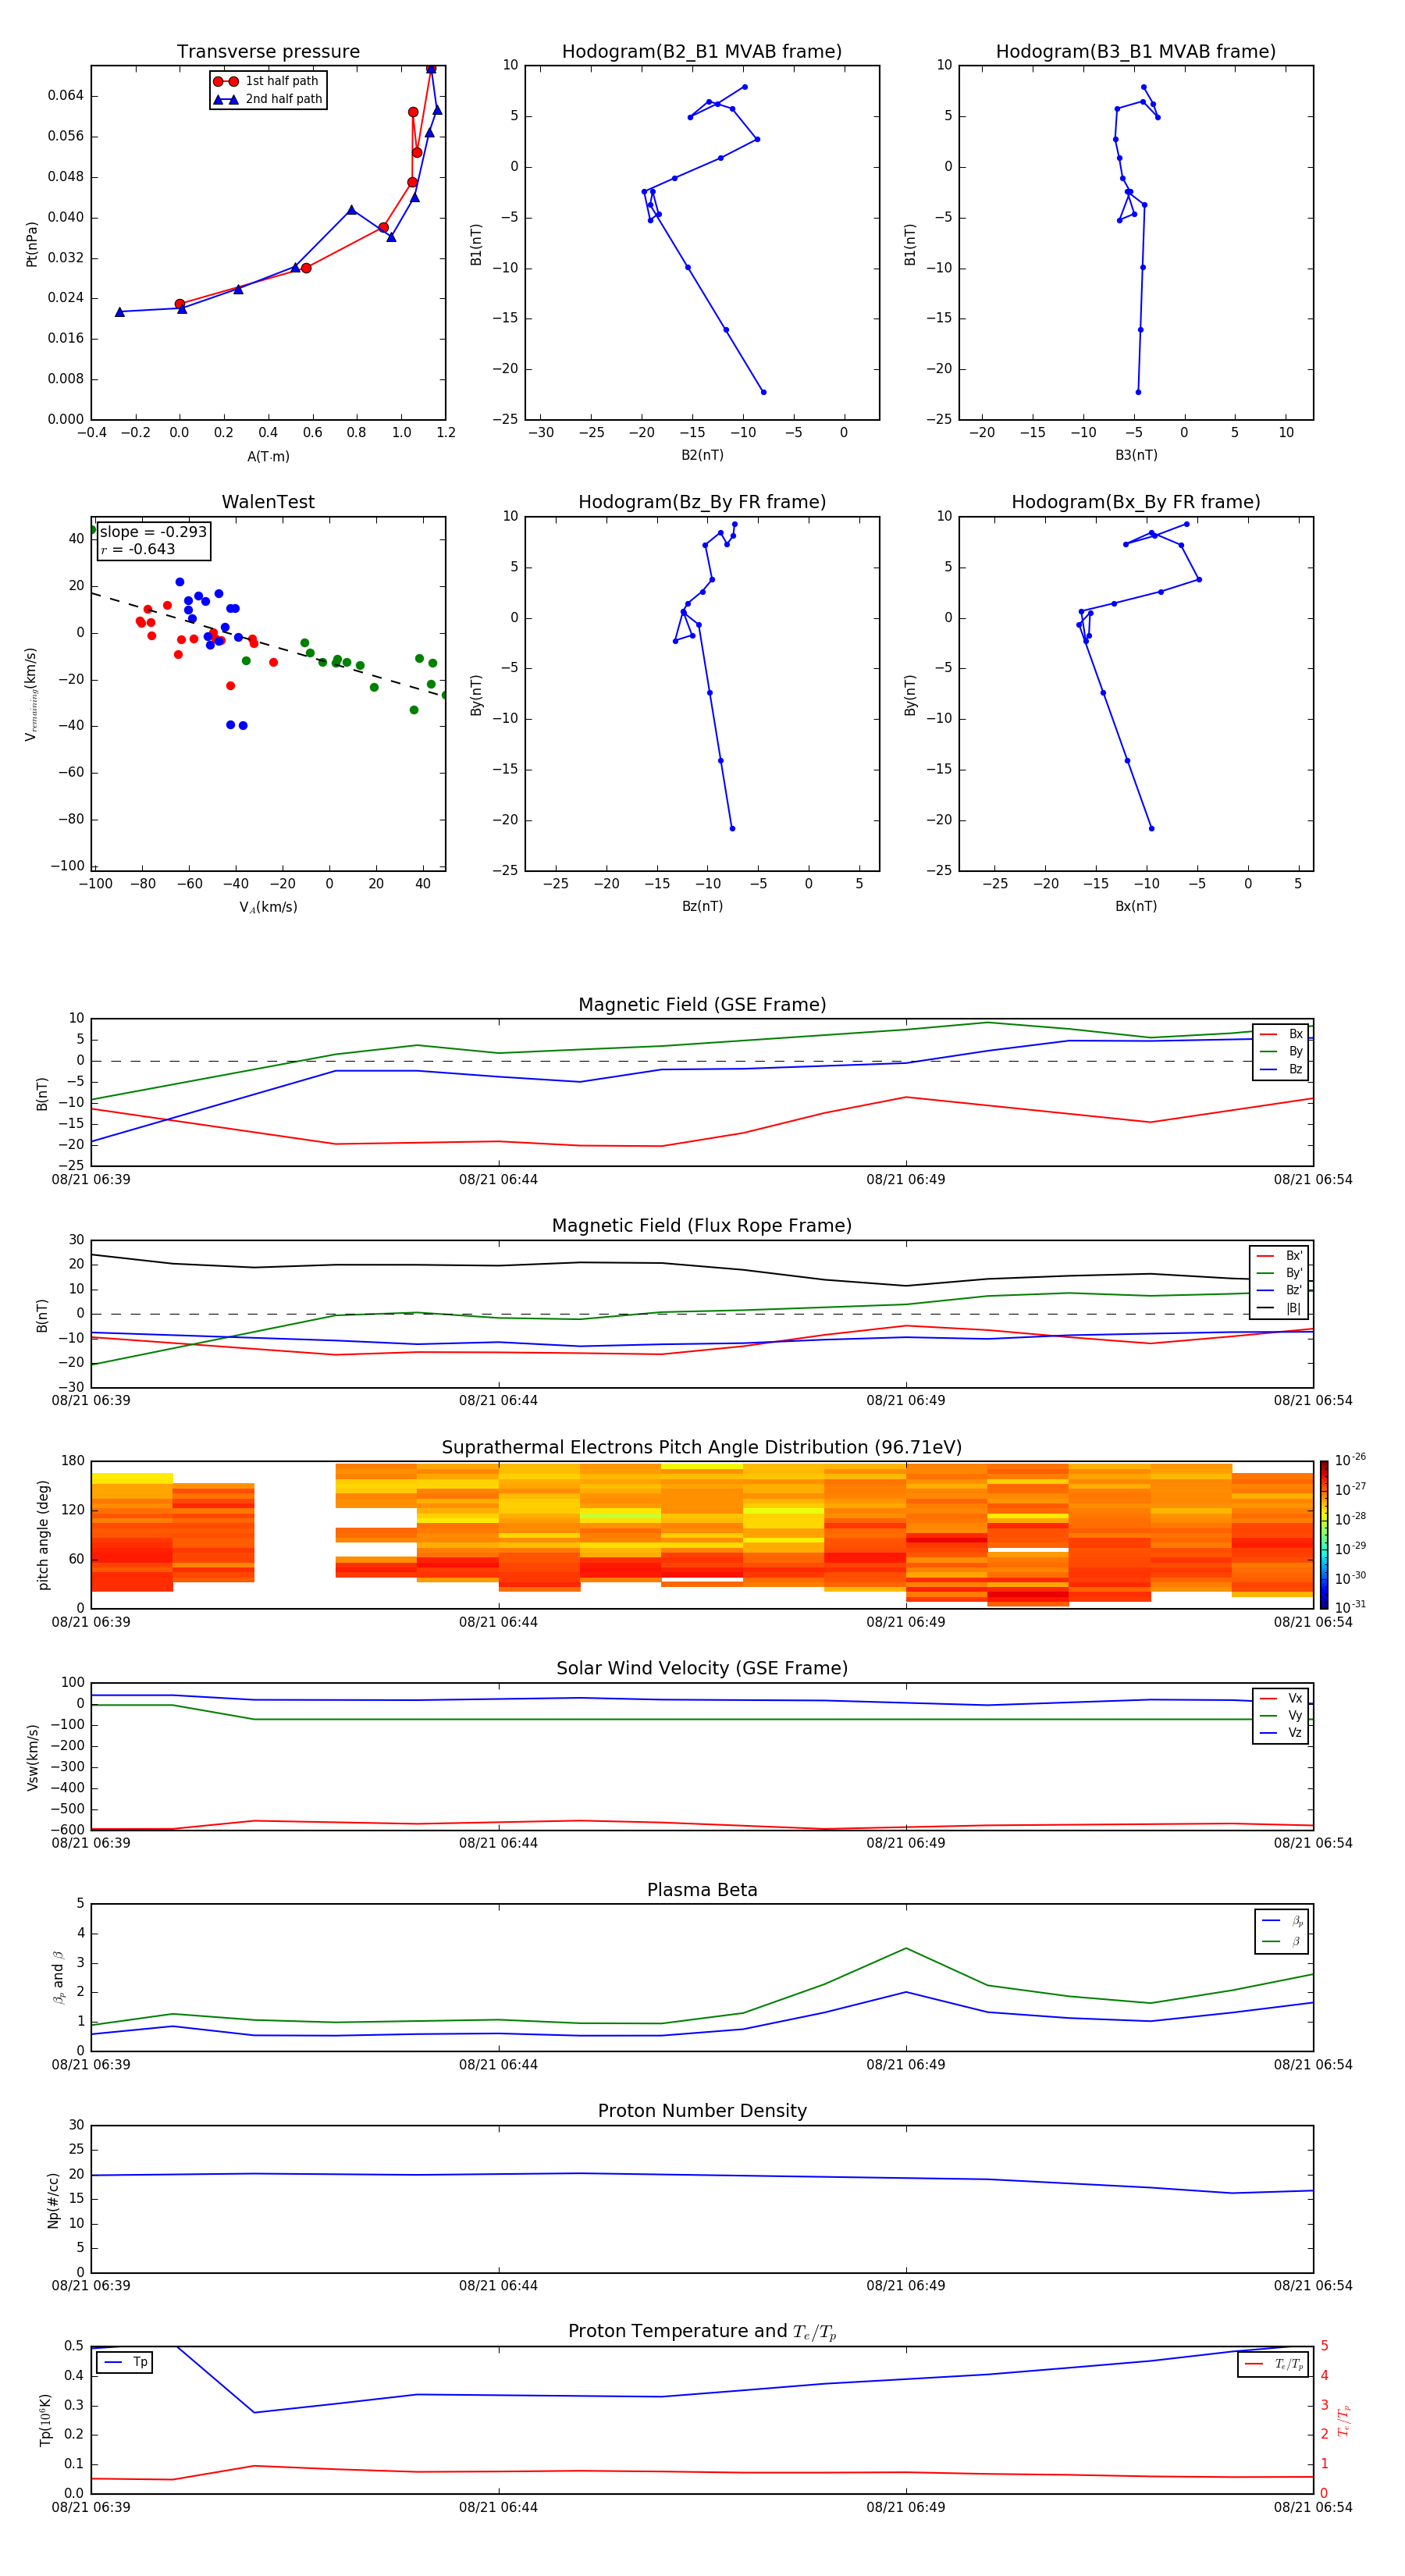Click the 08/21 06:39 tick under GSE Magnetic Field
The height and width of the screenshot is (2576, 1405).
coord(91,1180)
